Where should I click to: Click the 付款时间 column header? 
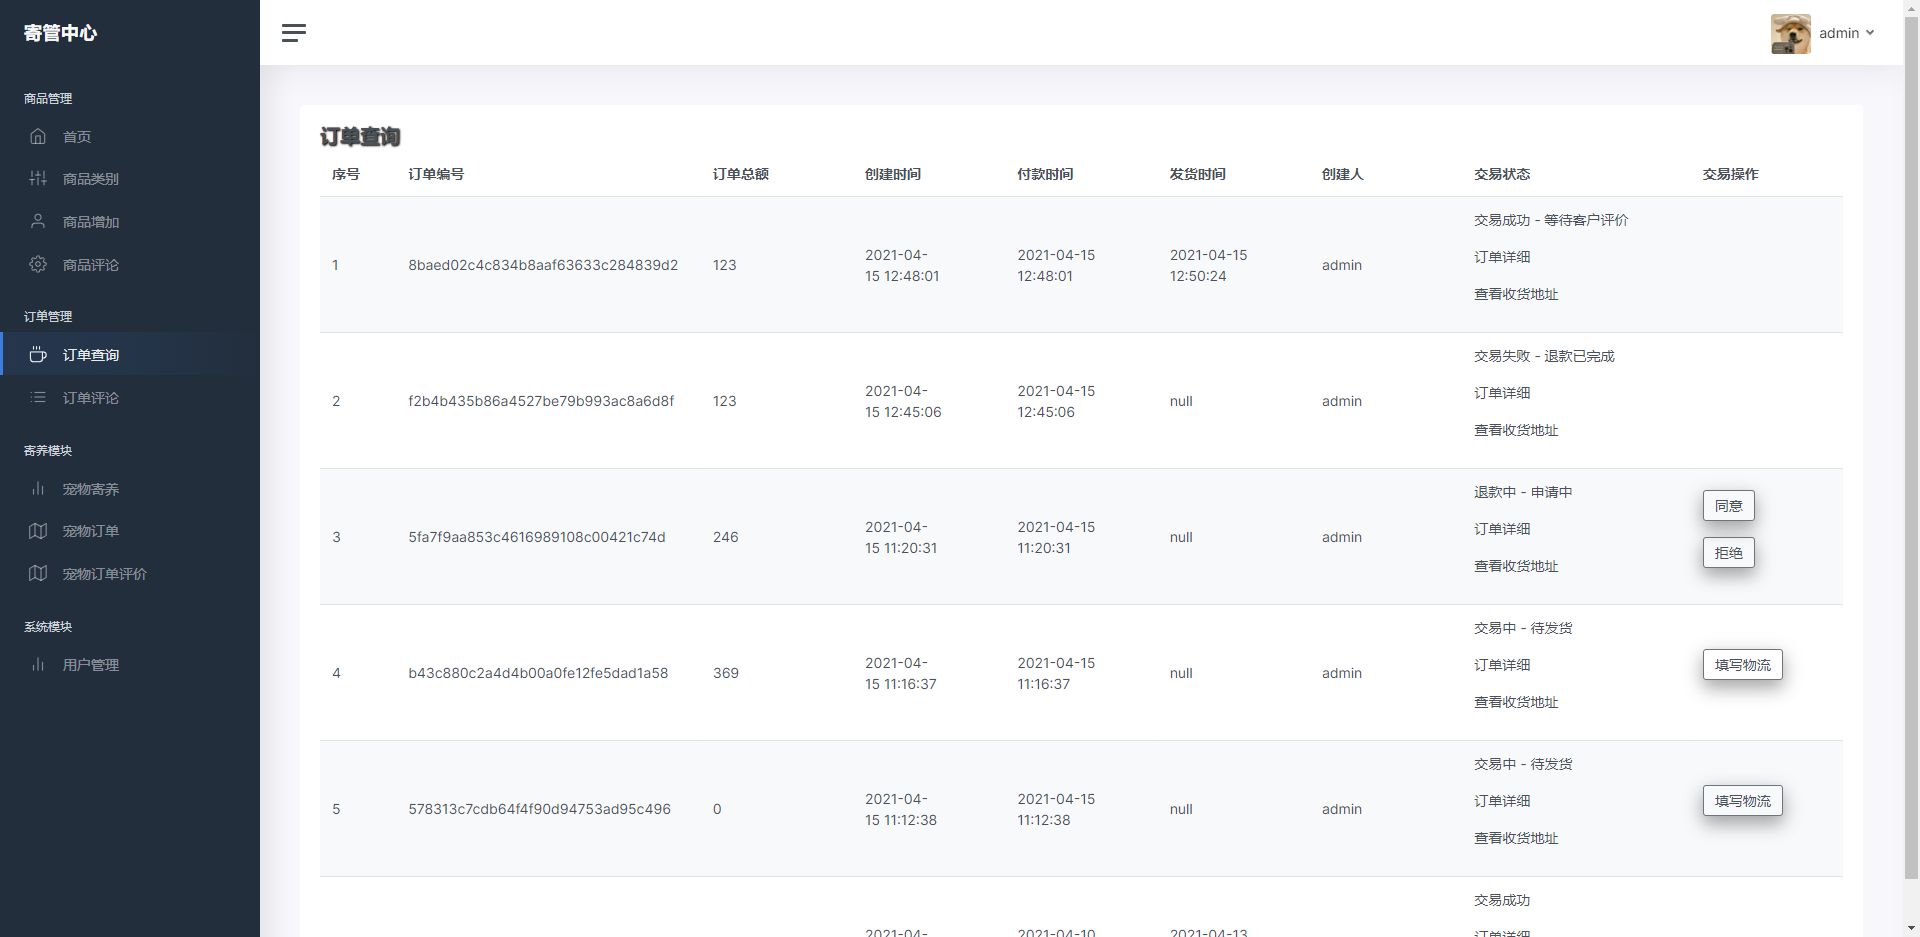tap(1045, 174)
